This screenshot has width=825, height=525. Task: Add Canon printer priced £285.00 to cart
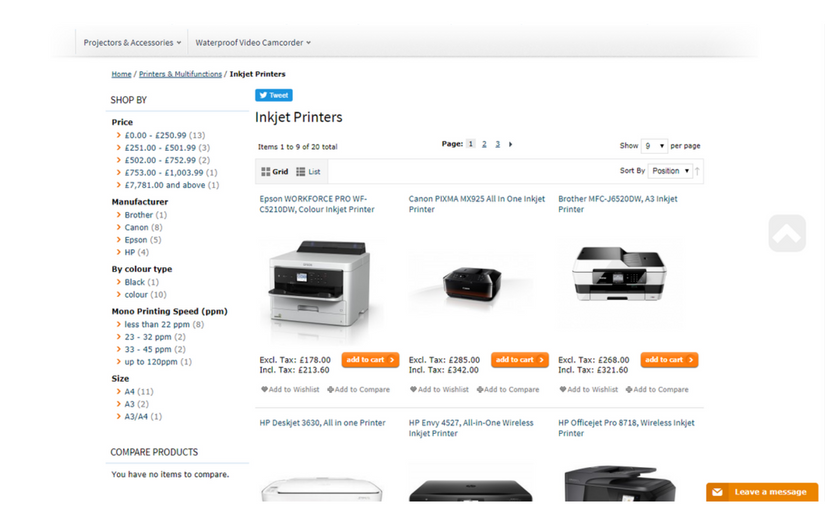(x=520, y=360)
